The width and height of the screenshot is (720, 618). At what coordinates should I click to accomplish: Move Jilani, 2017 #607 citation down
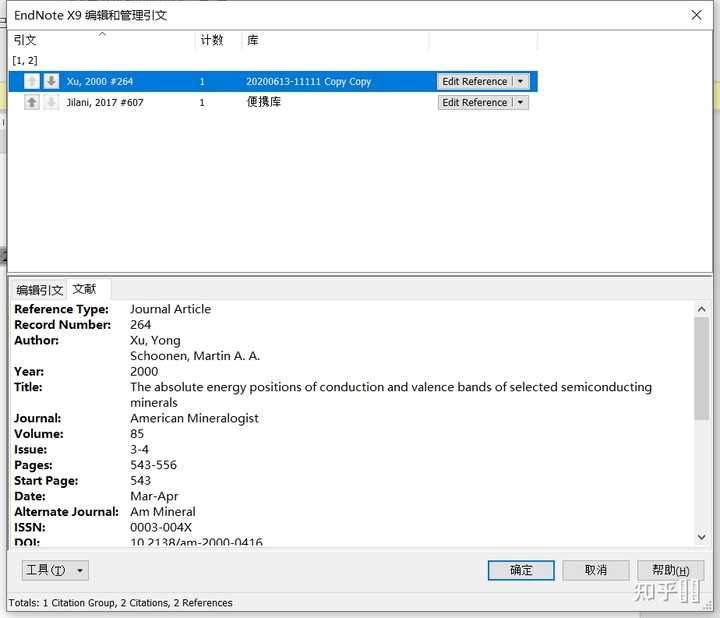[51, 102]
